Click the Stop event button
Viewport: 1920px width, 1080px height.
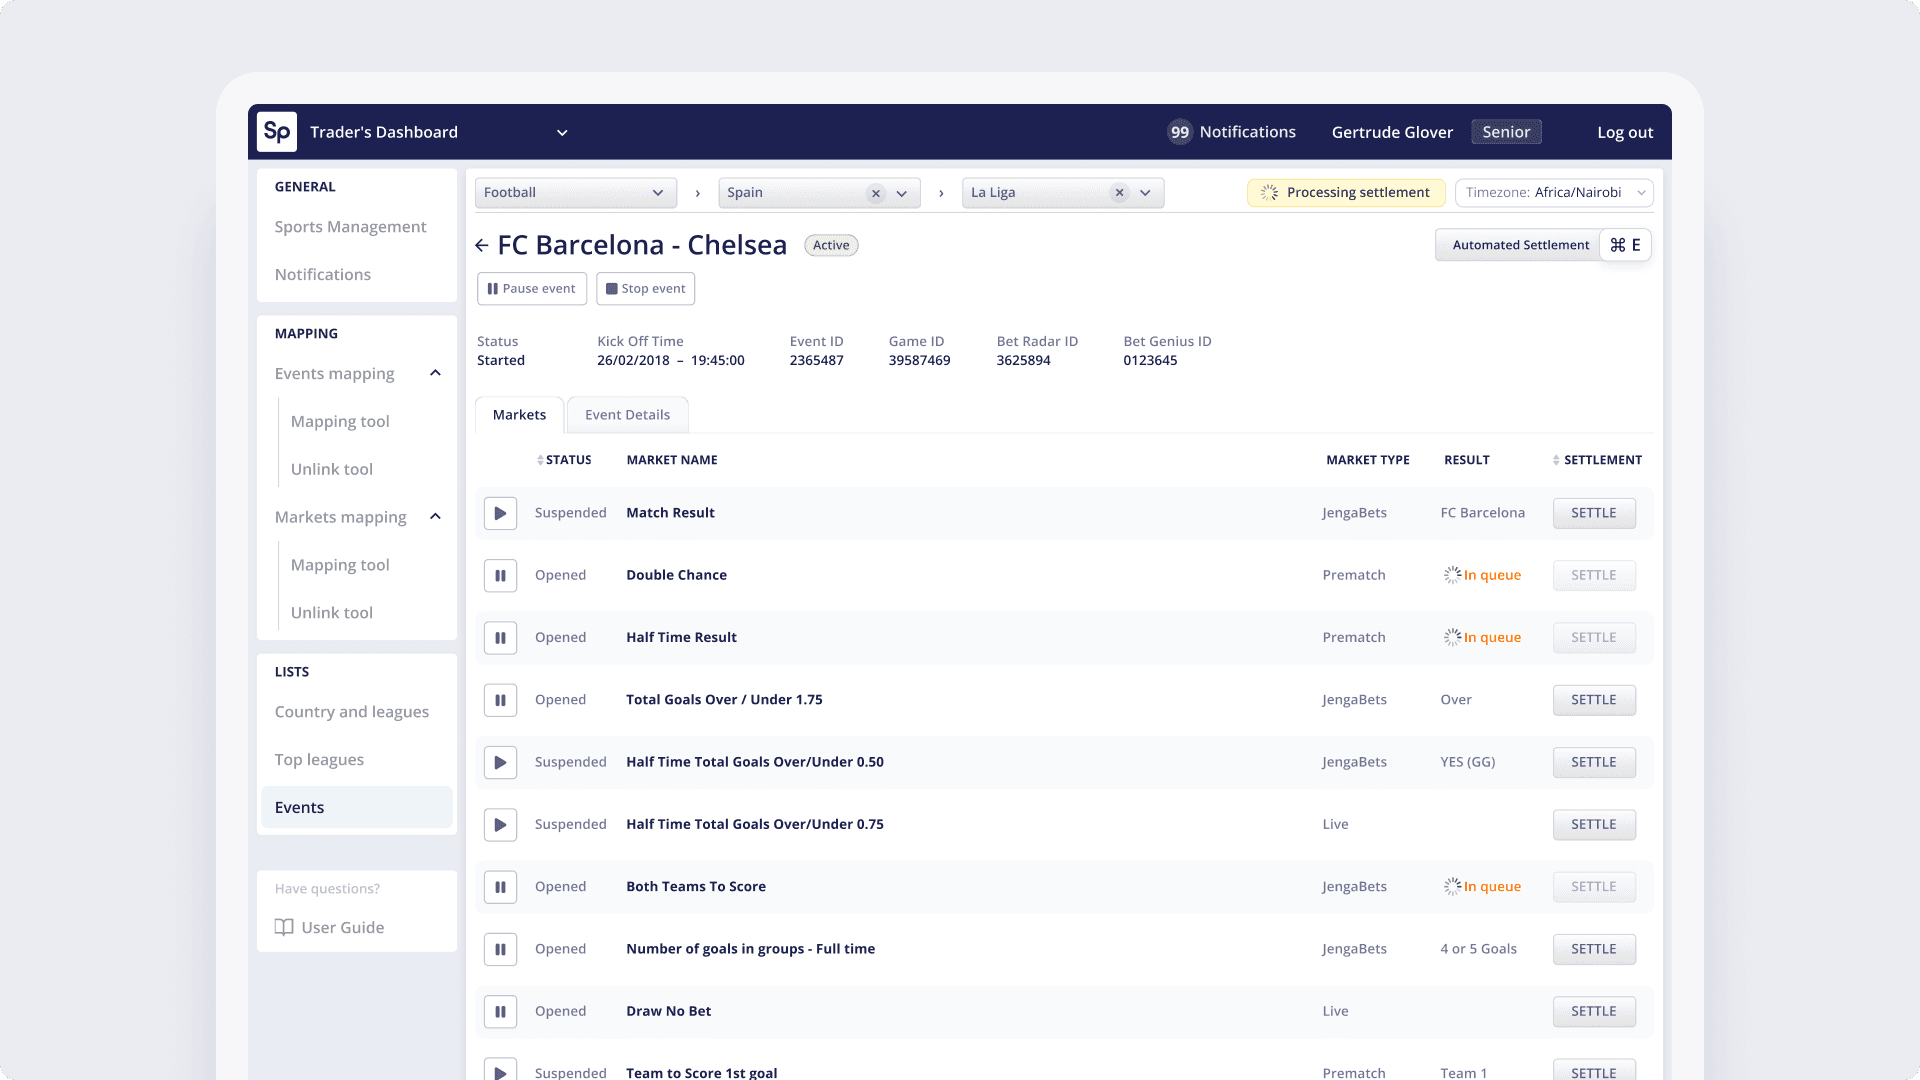coord(645,289)
